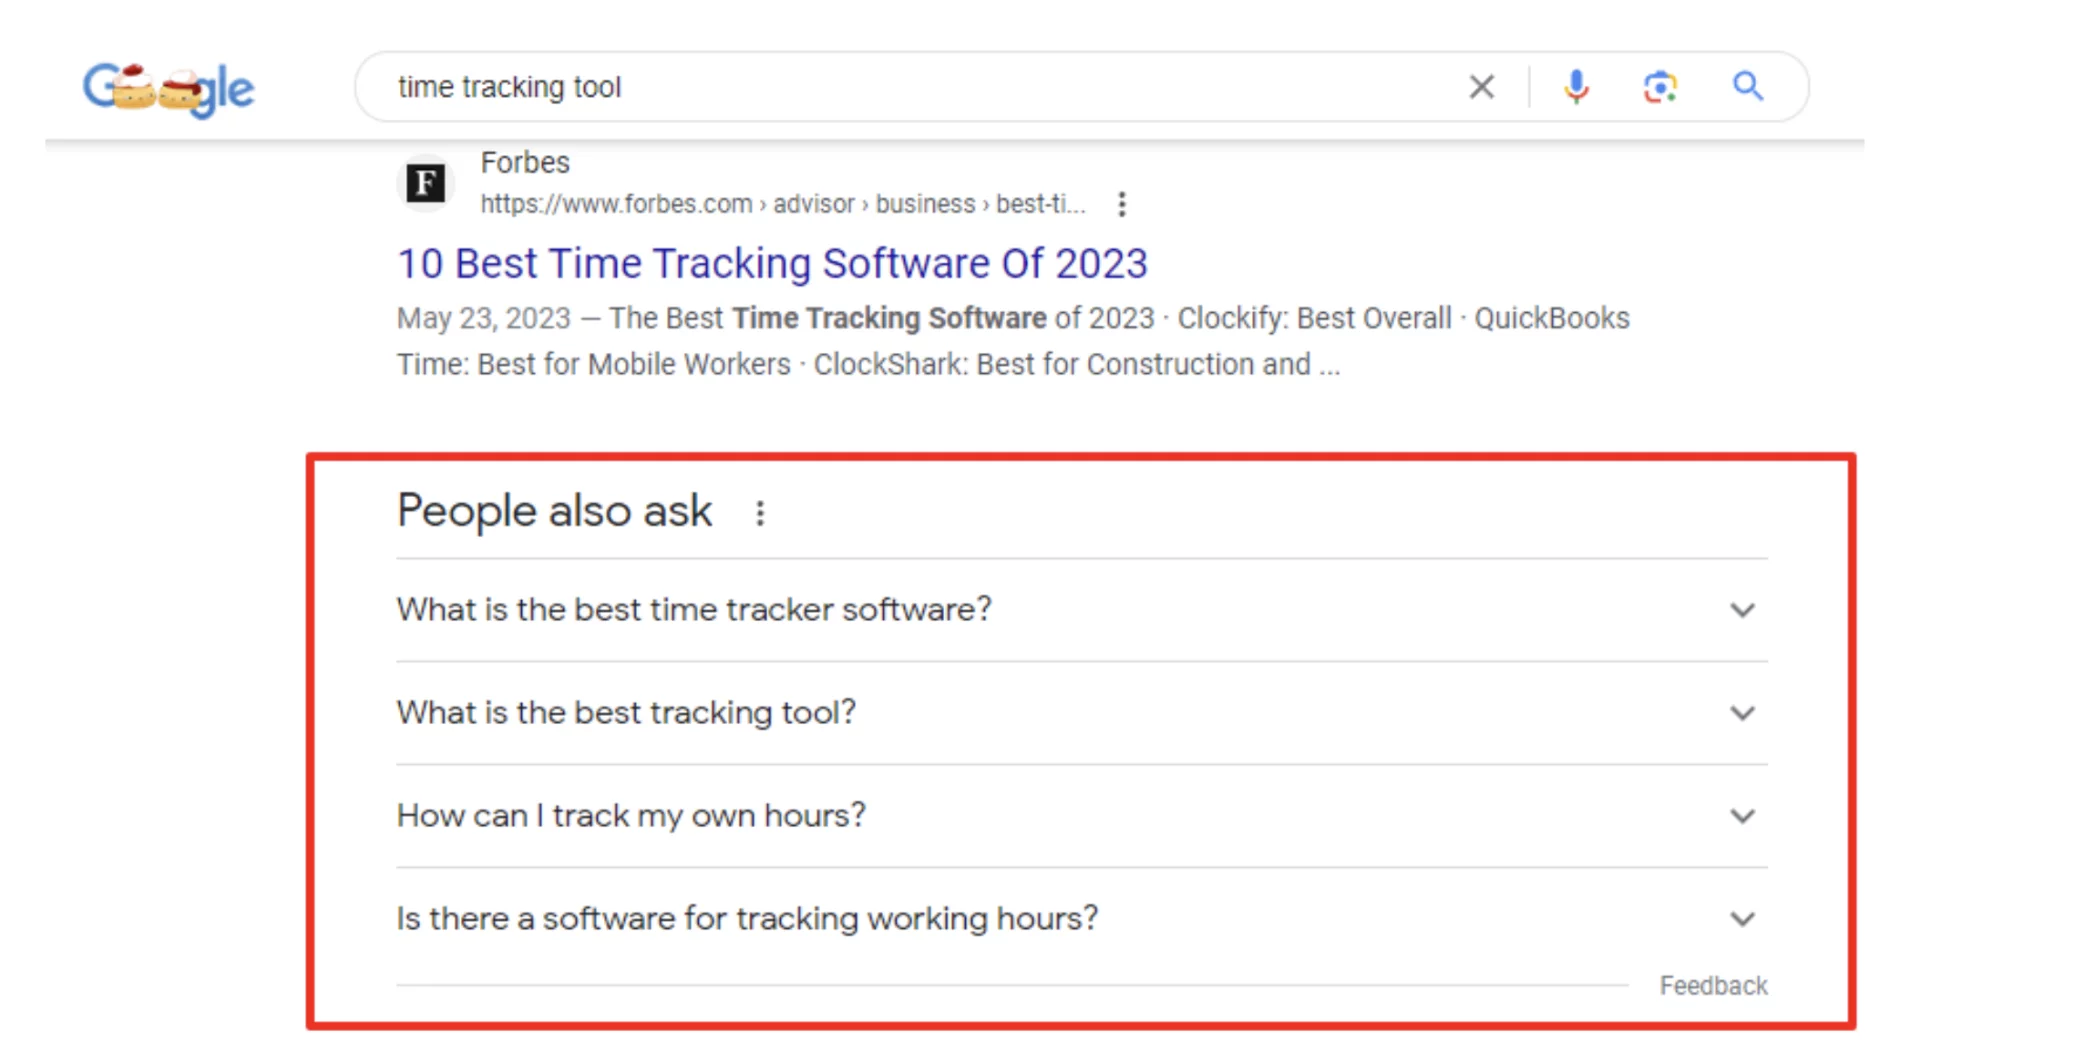
Task: Open '10 Best Time Tracking Software Of 2023' link
Action: click(772, 264)
